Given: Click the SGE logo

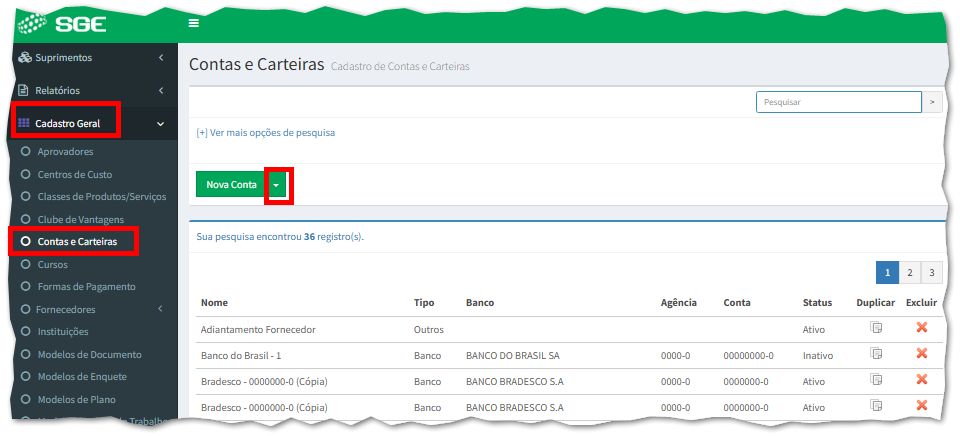Looking at the screenshot, I should point(62,24).
